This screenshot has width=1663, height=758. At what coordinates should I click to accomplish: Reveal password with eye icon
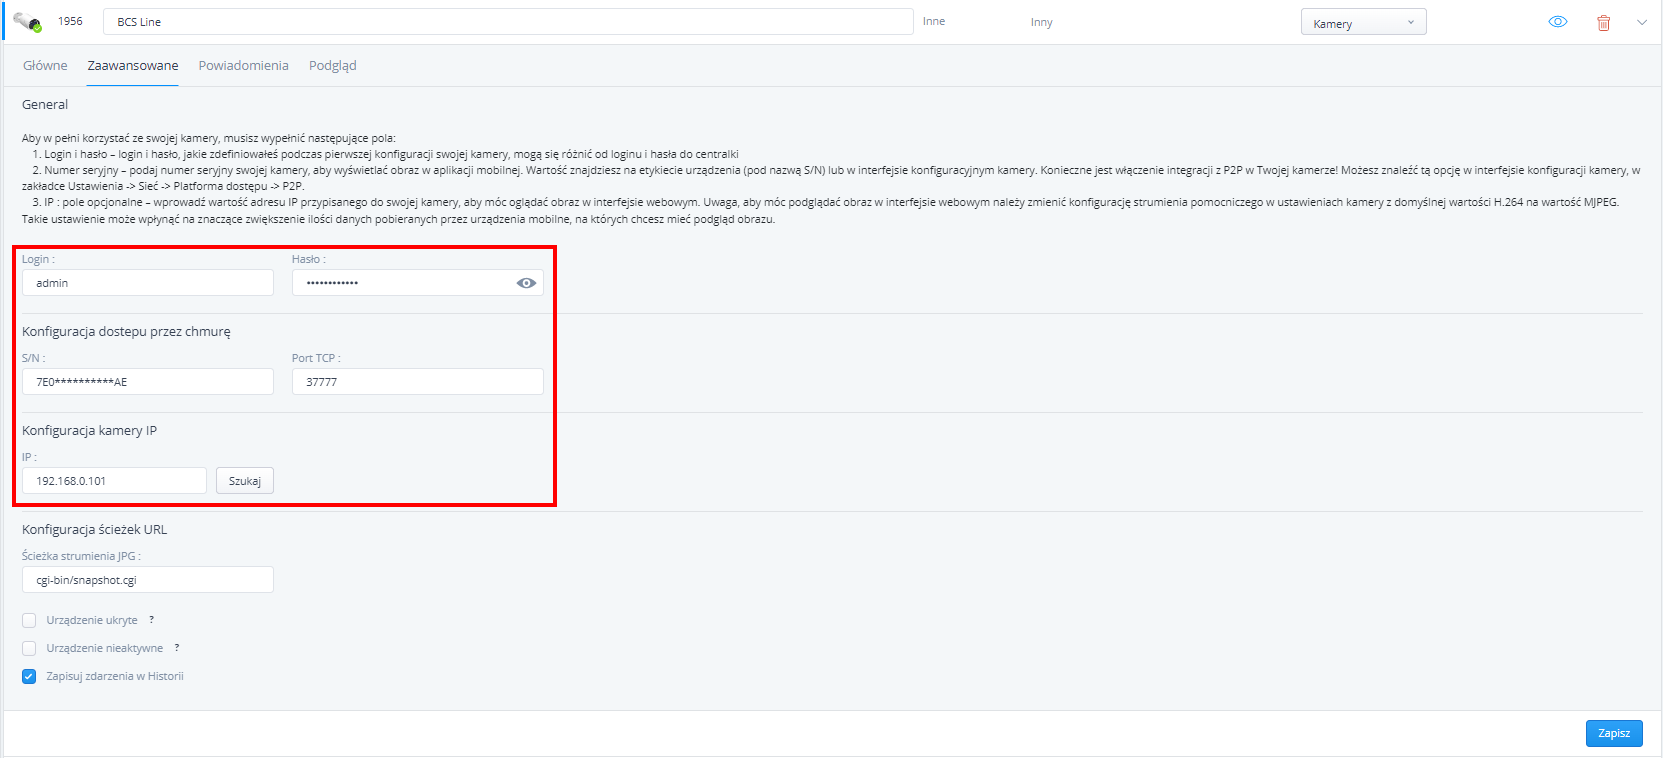pos(526,283)
